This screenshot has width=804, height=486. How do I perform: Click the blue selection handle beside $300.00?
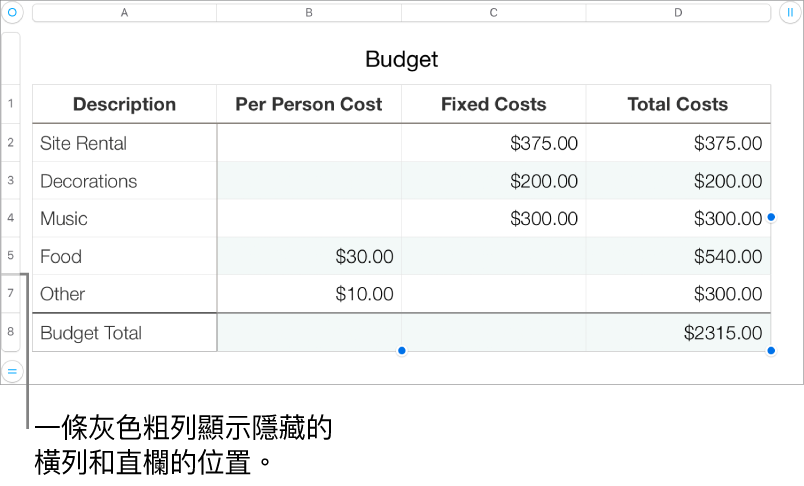point(772,217)
